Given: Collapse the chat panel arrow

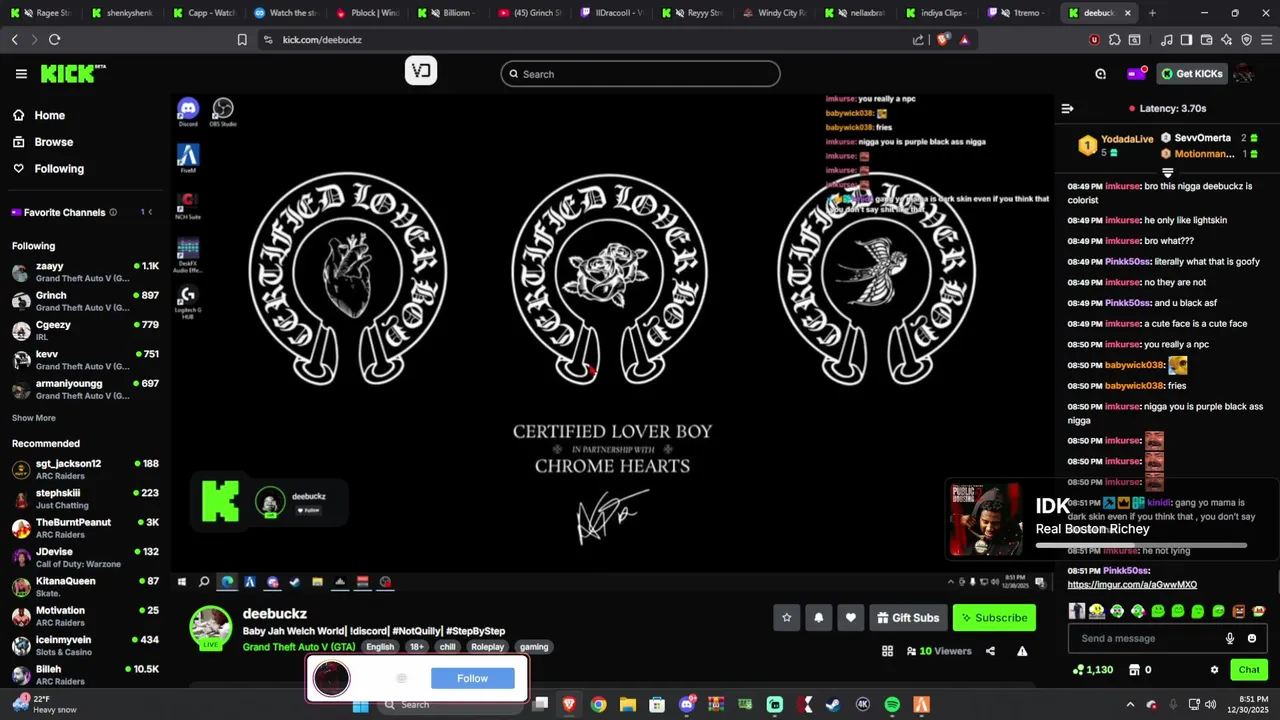Looking at the screenshot, I should pos(1067,108).
